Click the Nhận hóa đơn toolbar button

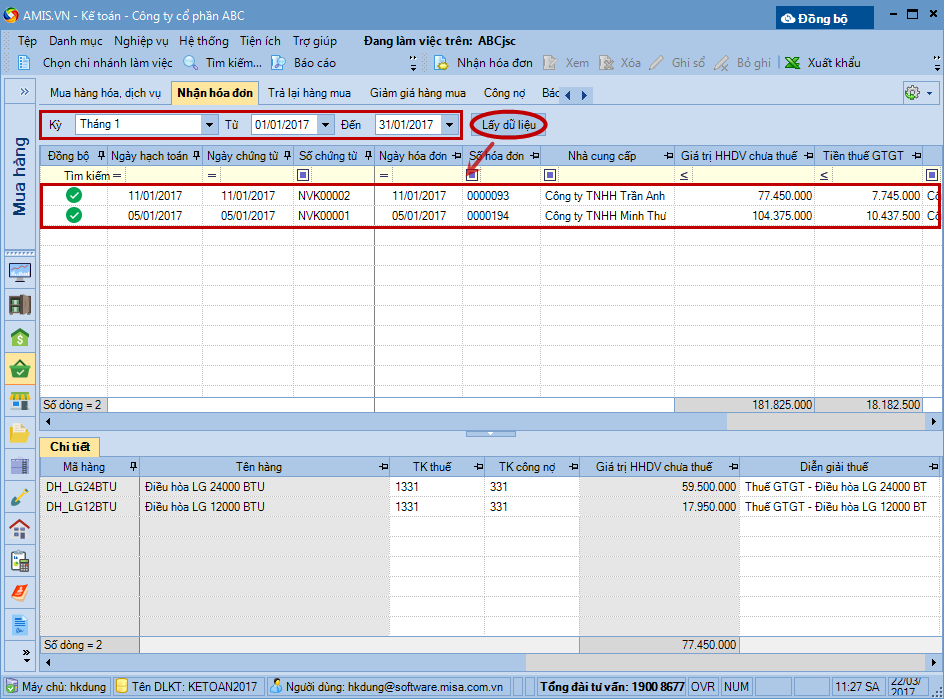(483, 63)
